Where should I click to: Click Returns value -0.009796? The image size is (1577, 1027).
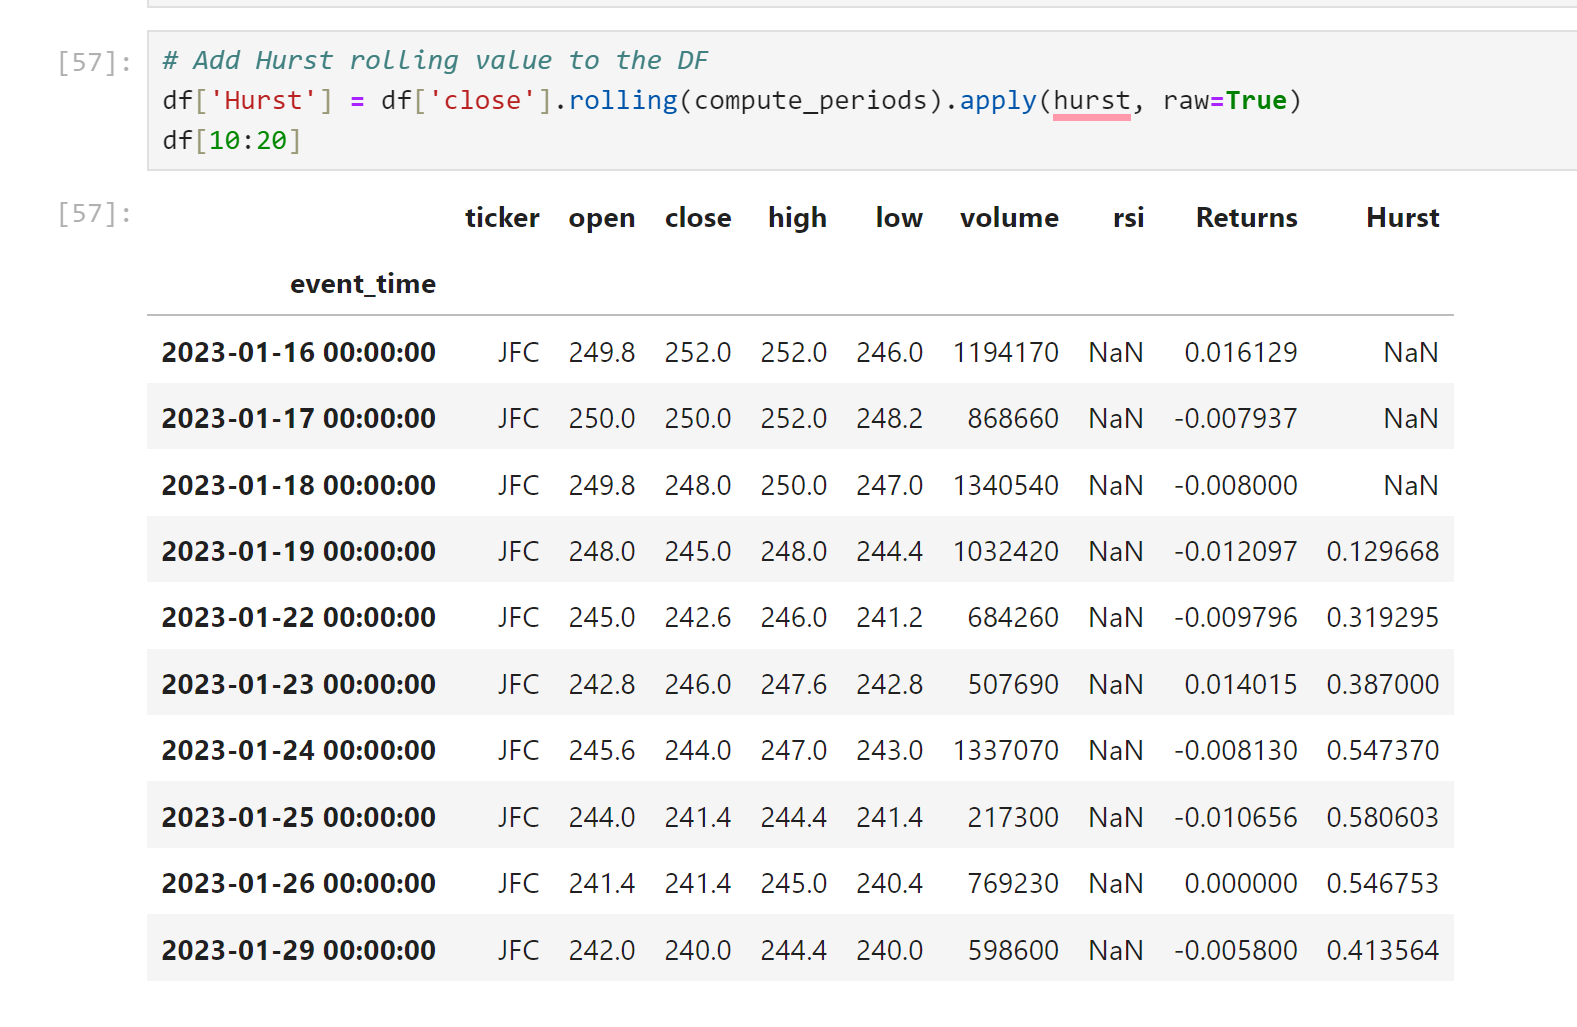(1236, 617)
